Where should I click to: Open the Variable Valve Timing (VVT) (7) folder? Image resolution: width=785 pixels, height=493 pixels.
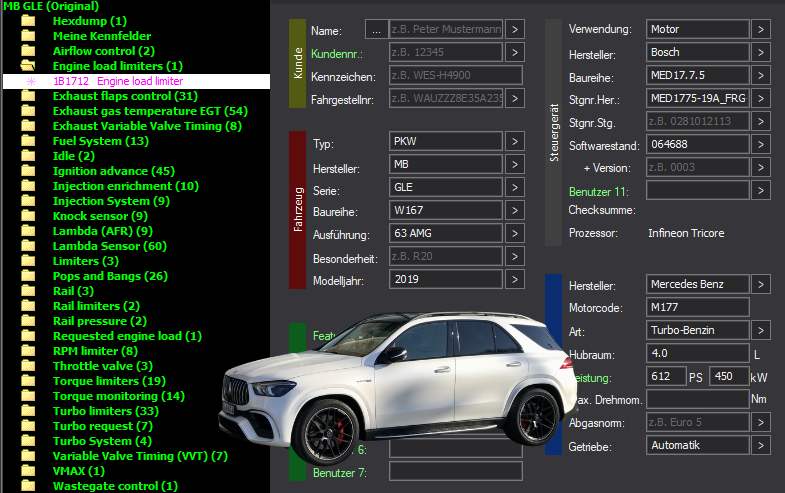140,456
